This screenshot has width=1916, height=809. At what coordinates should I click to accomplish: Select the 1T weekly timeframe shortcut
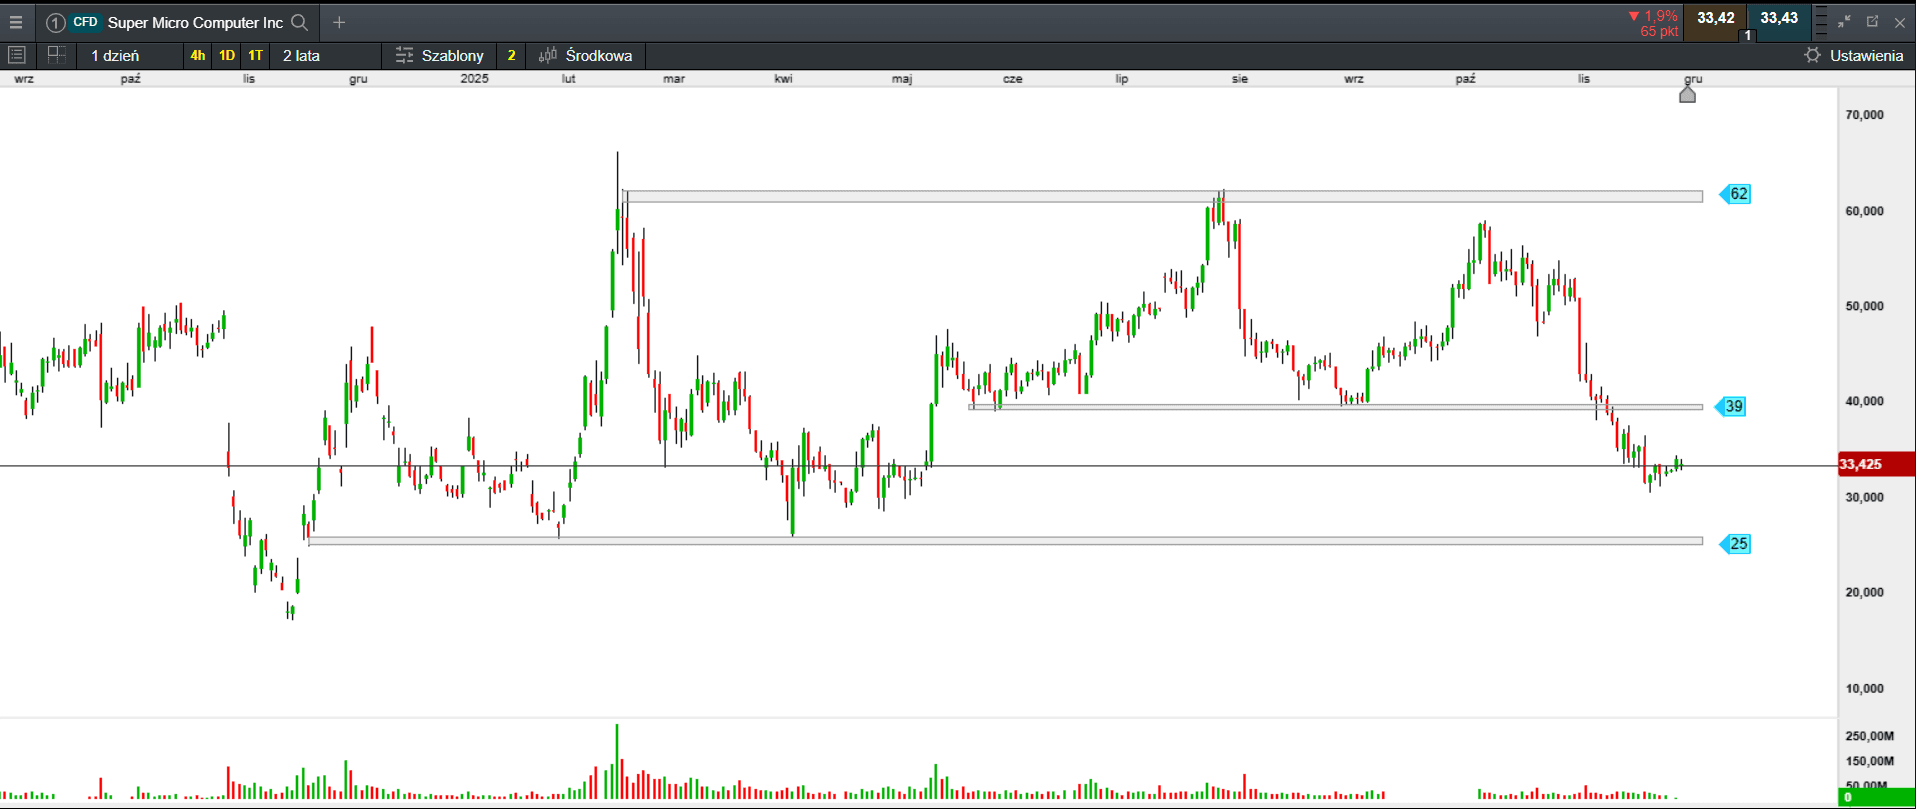click(x=255, y=55)
